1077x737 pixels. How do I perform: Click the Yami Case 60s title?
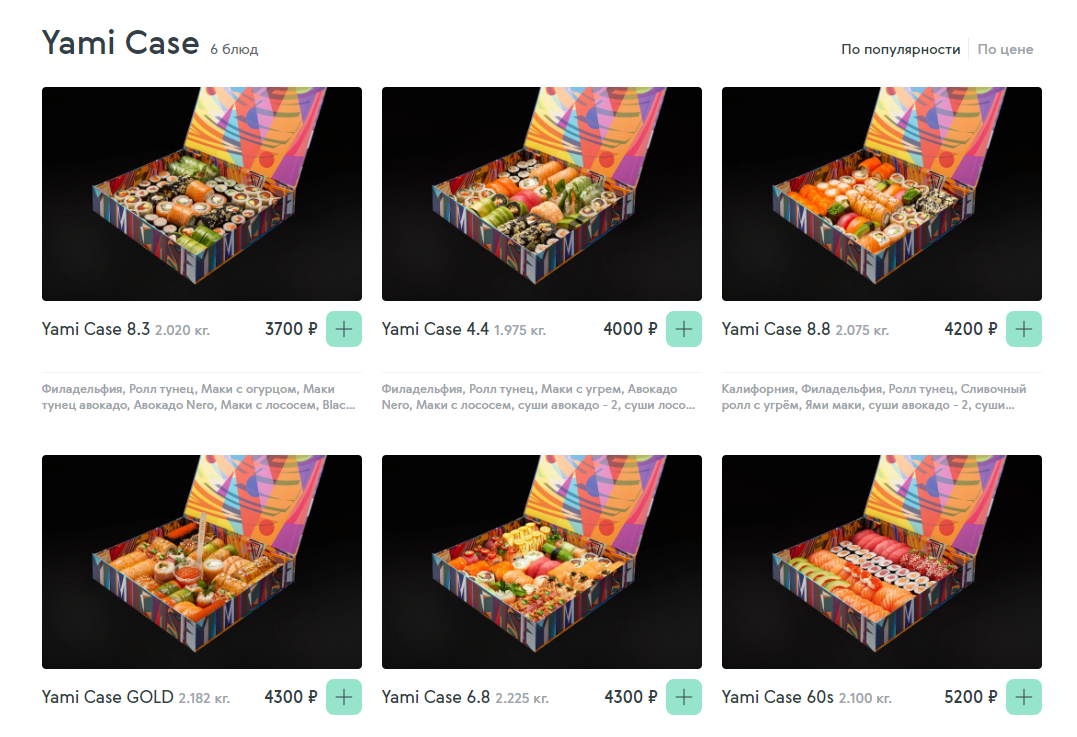(x=778, y=697)
